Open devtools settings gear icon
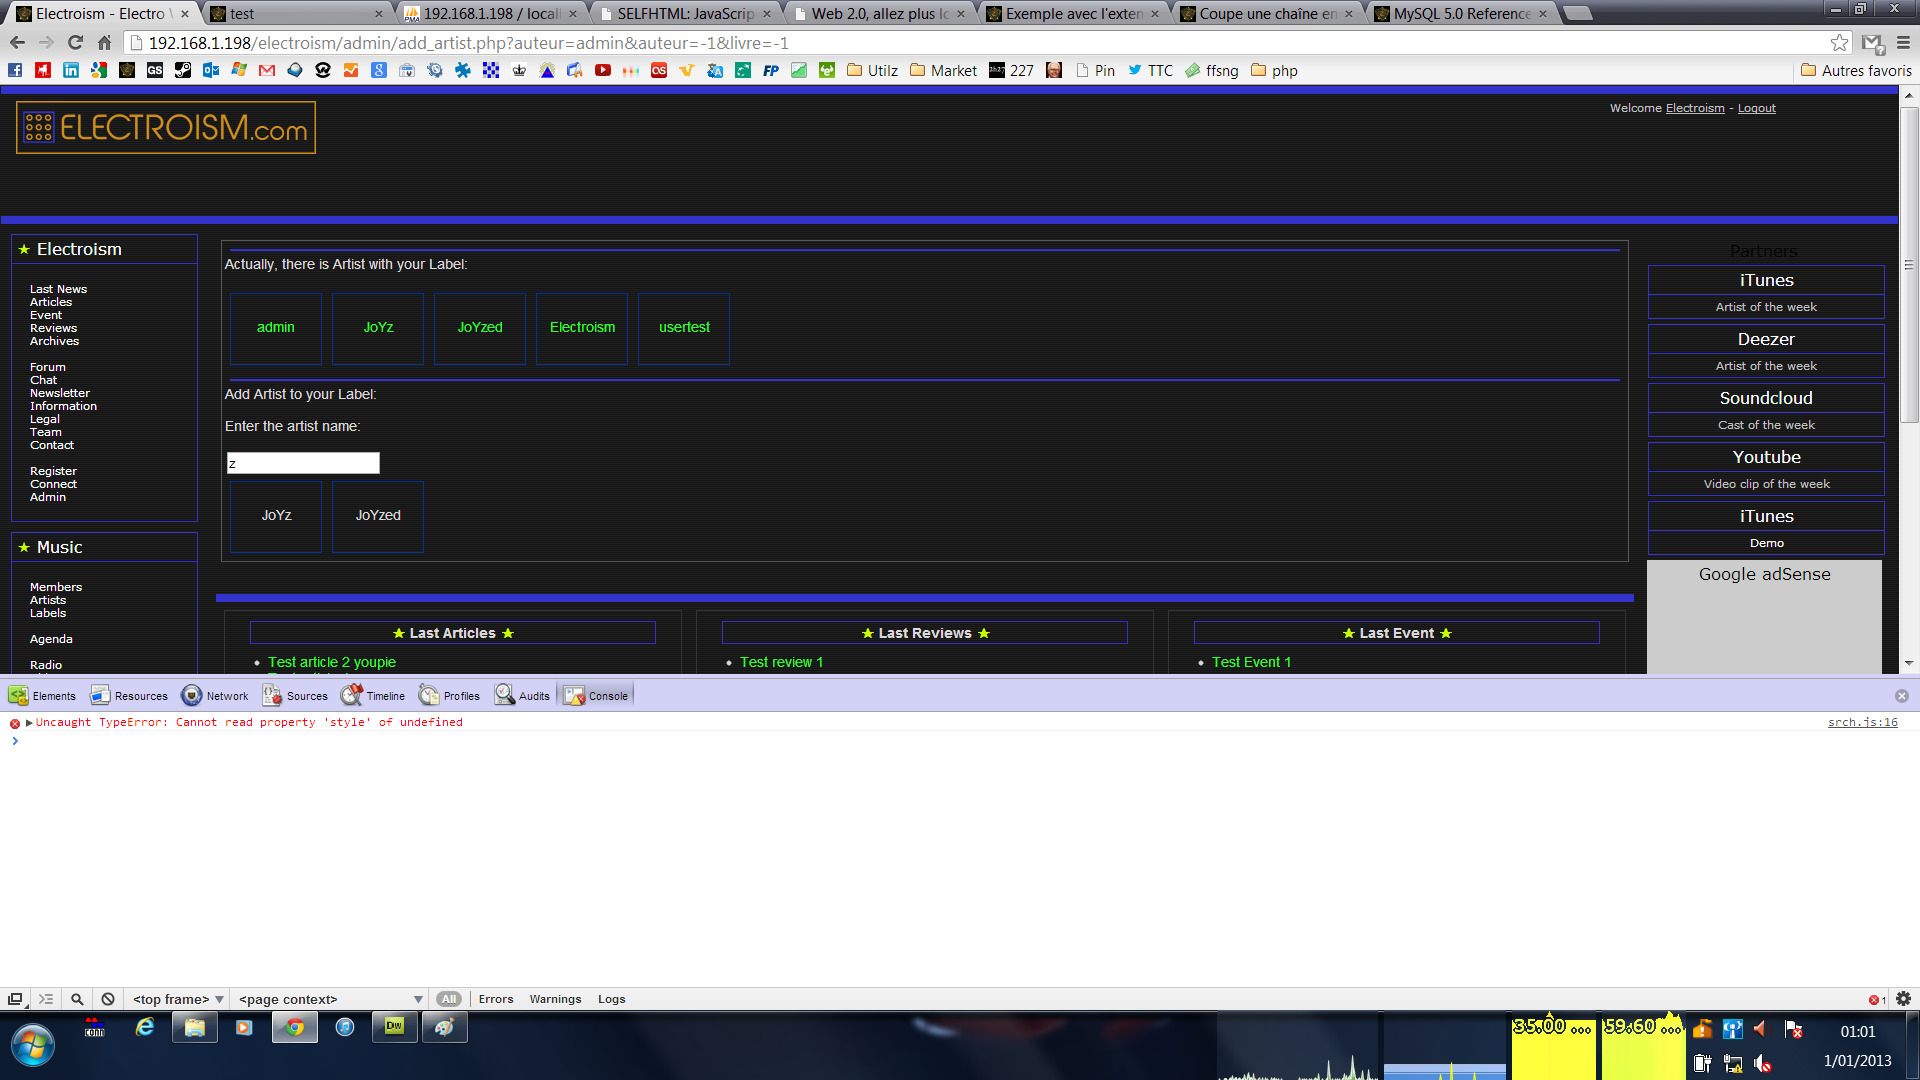This screenshot has height=1080, width=1920. pos(1903,999)
